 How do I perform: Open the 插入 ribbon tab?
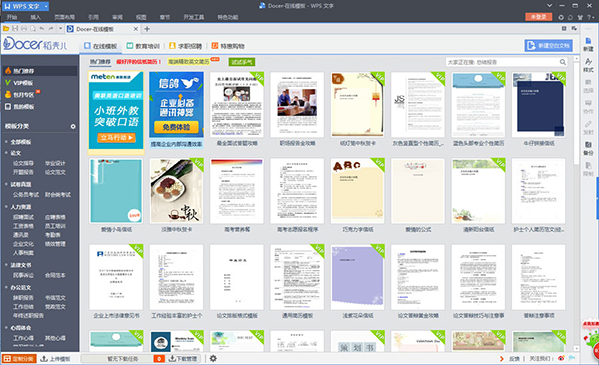pos(36,17)
